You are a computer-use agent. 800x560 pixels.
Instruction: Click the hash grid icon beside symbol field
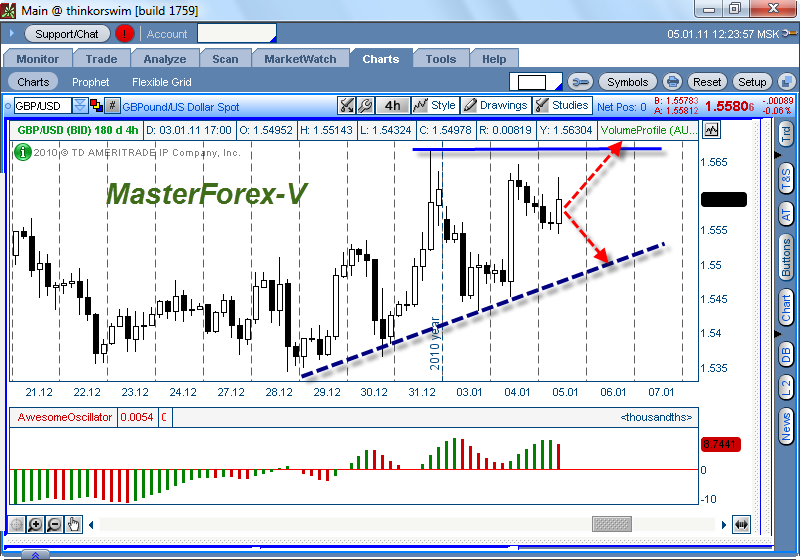(x=113, y=106)
